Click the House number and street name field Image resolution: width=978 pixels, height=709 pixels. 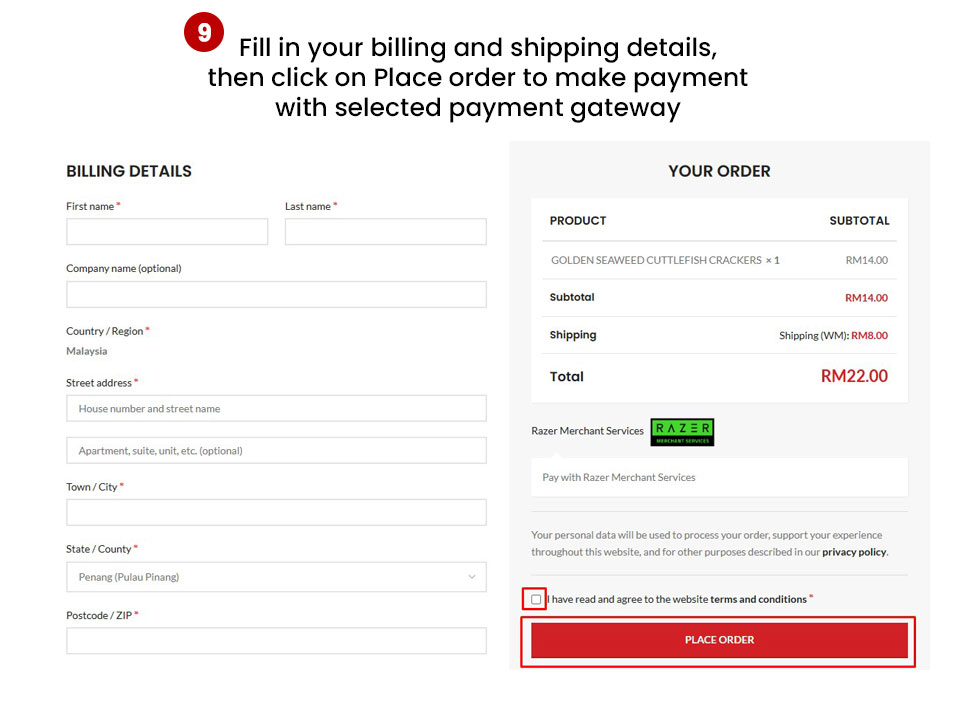point(276,408)
